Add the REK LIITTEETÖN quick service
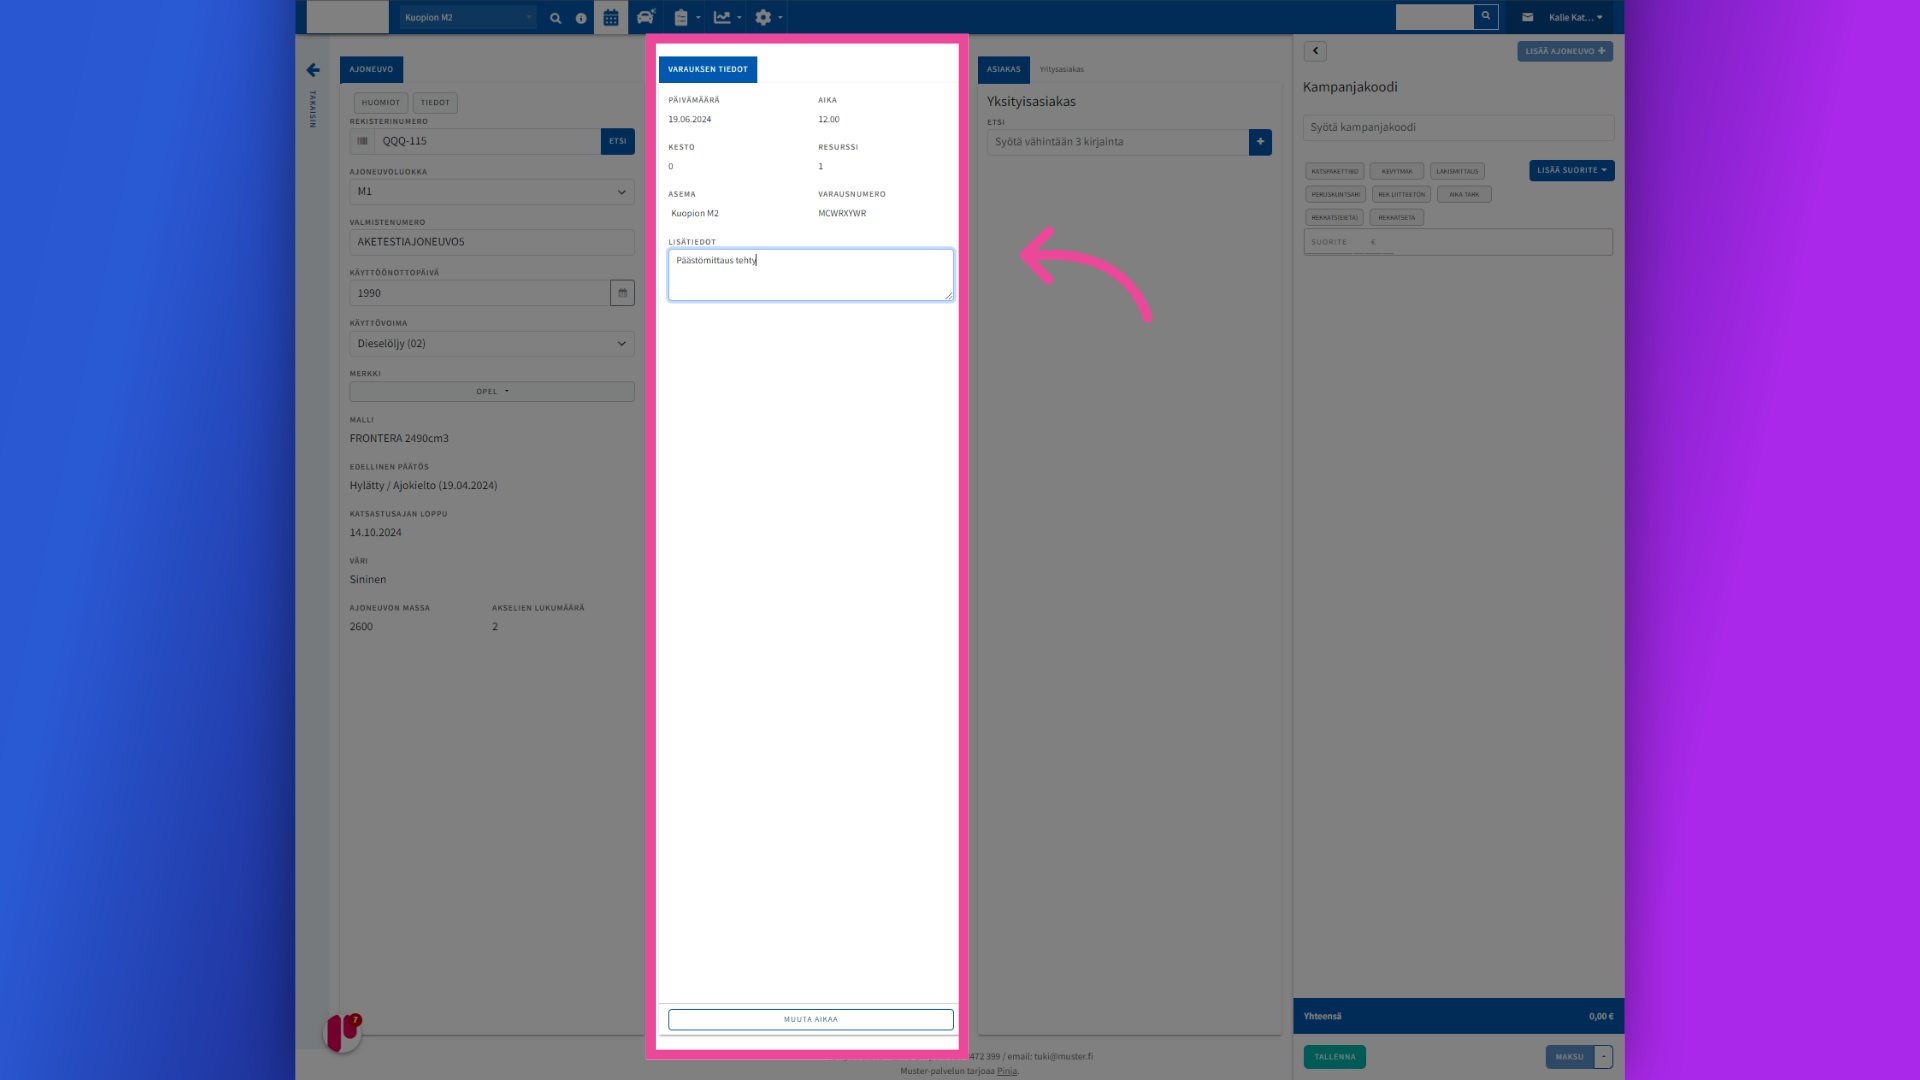 1401,195
